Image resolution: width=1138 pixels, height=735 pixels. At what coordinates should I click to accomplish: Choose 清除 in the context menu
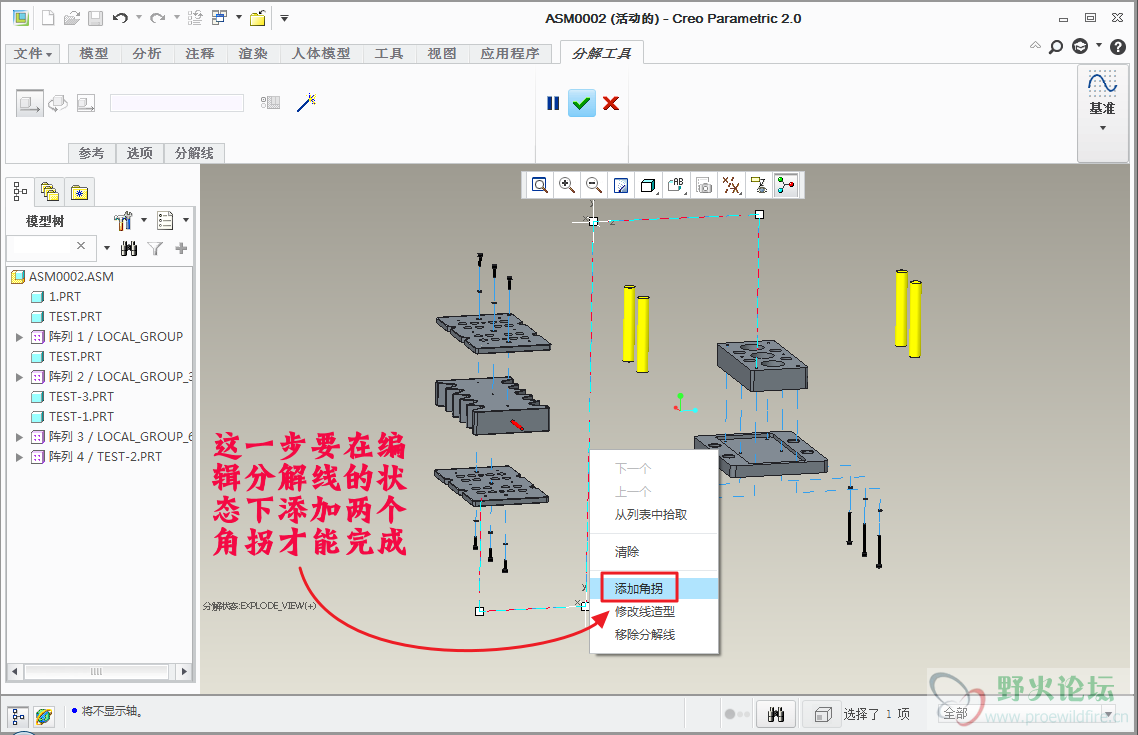(x=655, y=552)
